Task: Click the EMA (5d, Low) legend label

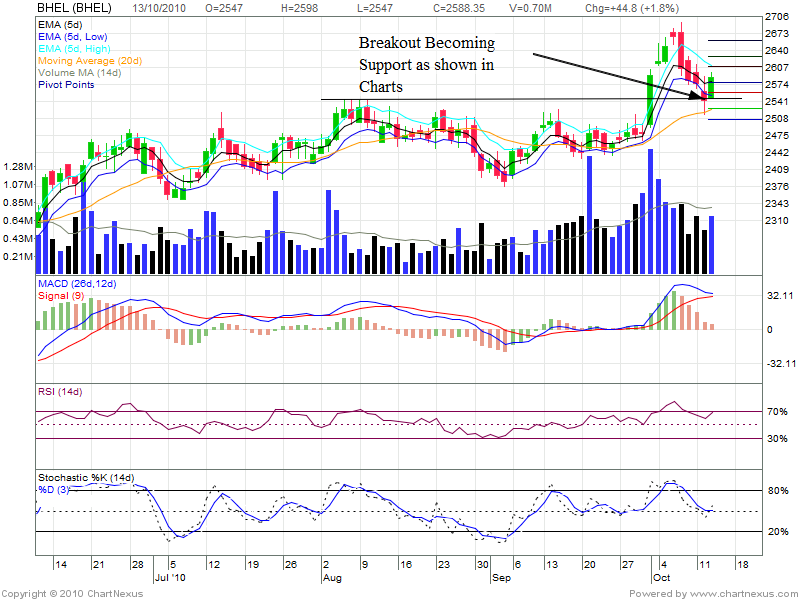Action: click(75, 36)
